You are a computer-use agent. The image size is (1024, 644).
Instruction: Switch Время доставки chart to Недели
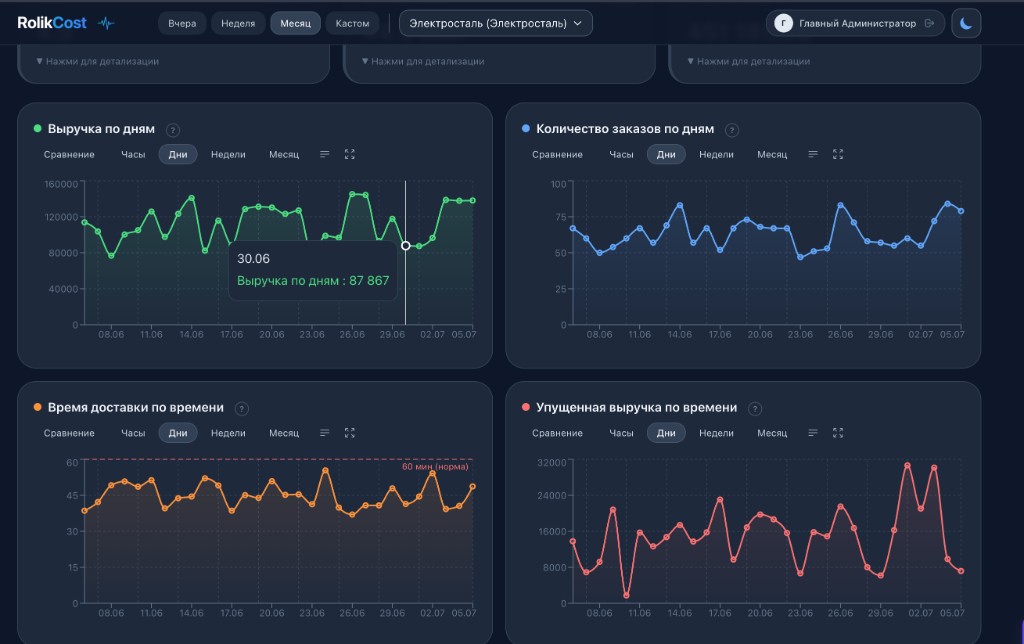228,433
